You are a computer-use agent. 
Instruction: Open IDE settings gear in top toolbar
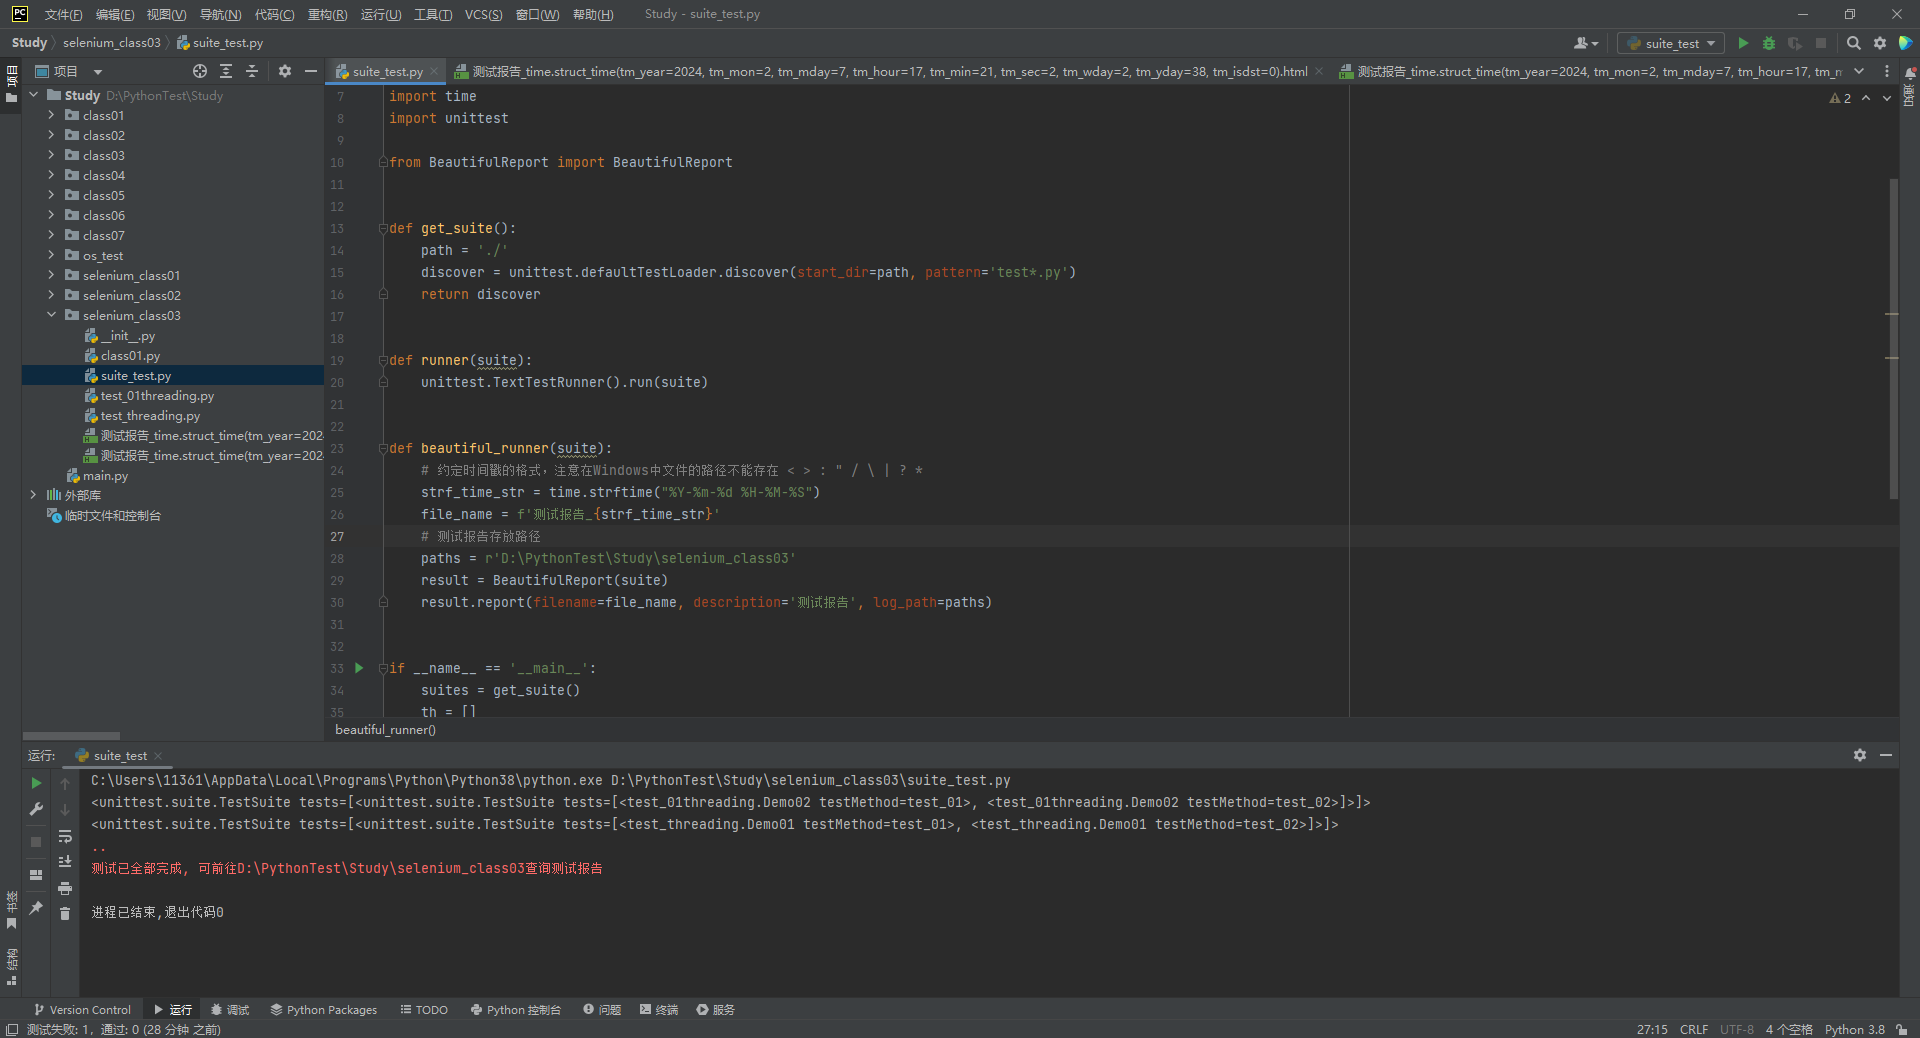click(x=1880, y=43)
